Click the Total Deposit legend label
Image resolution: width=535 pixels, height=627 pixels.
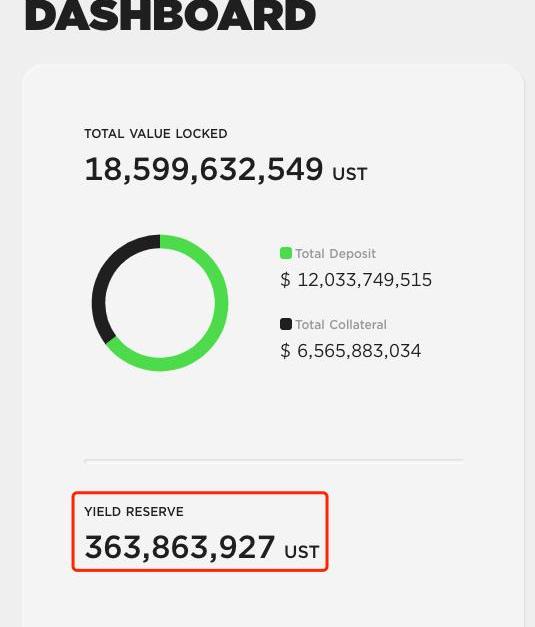pyautogui.click(x=335, y=254)
